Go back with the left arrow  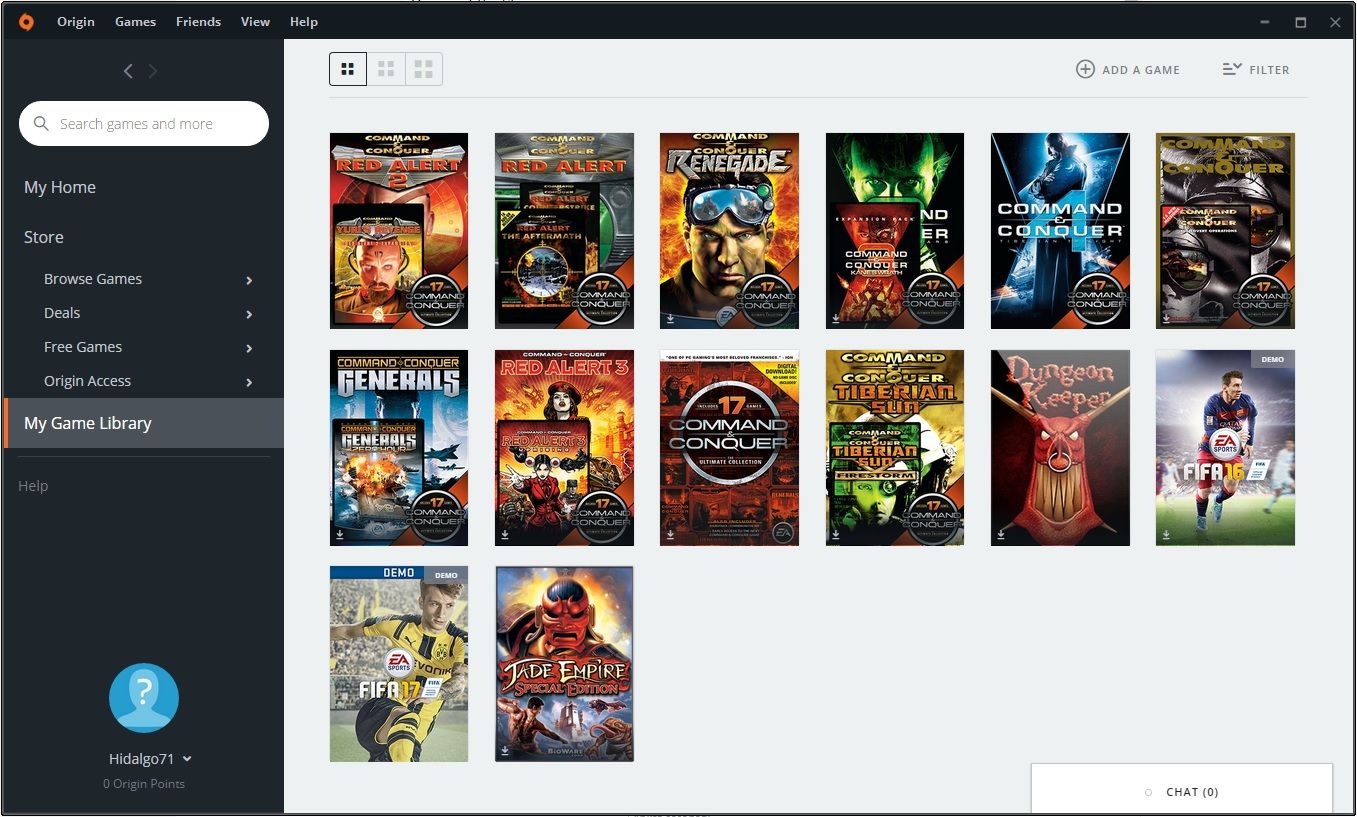[x=128, y=71]
